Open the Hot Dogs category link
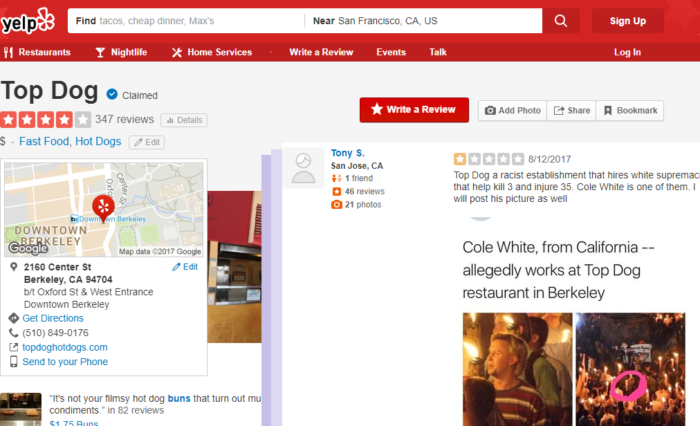 click(98, 141)
